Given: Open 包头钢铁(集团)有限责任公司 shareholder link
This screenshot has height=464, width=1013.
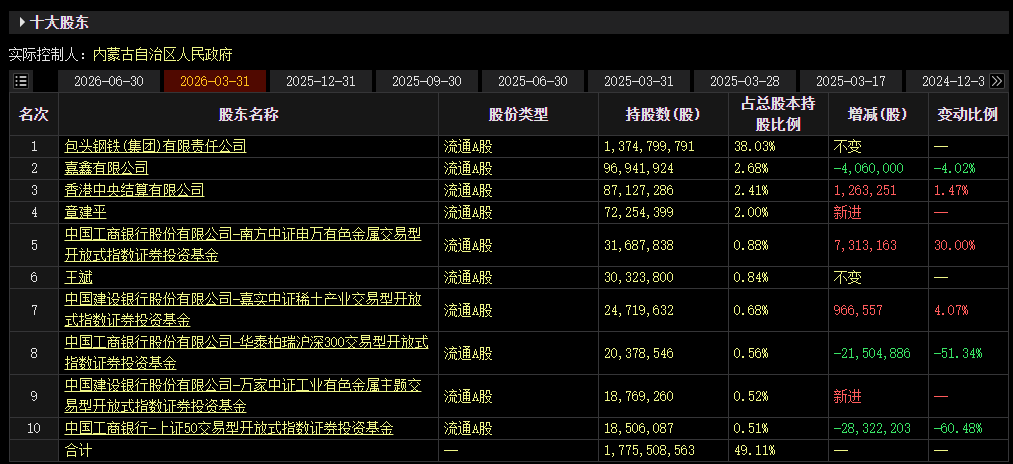Looking at the screenshot, I should click(x=156, y=146).
